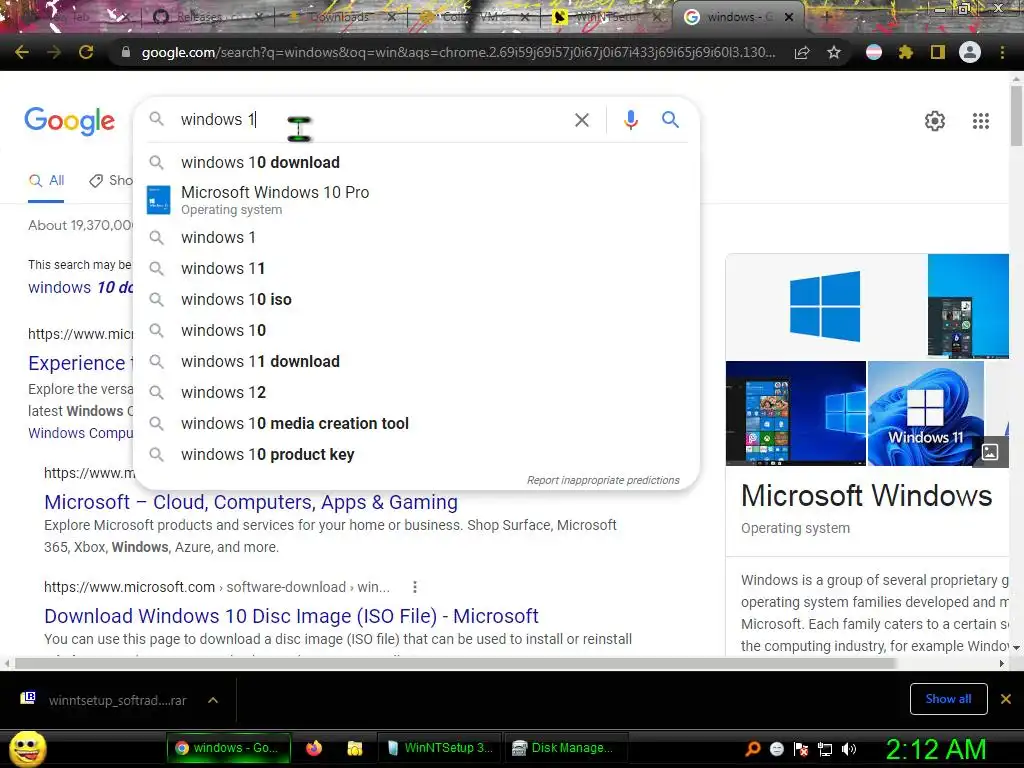Open Microsoft – Cloud, Computers, Apps & Gaming result
Image resolution: width=1024 pixels, height=768 pixels.
point(251,502)
